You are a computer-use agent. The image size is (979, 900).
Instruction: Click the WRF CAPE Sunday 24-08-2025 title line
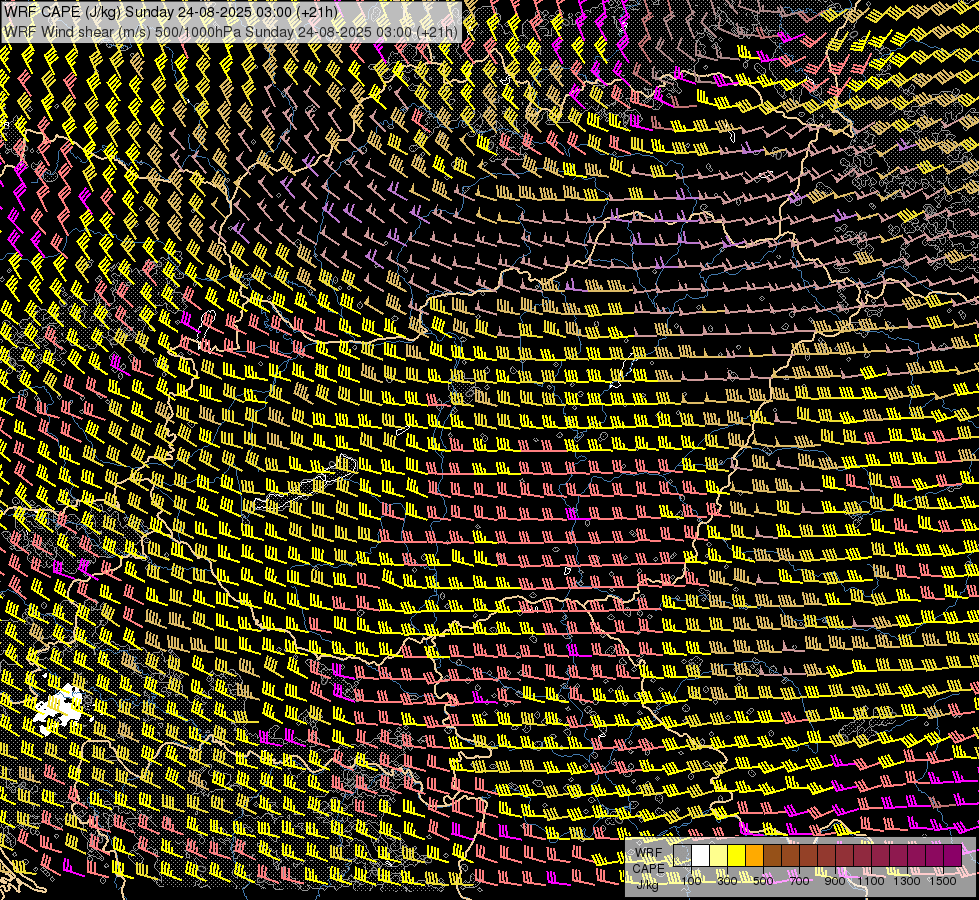click(x=170, y=12)
